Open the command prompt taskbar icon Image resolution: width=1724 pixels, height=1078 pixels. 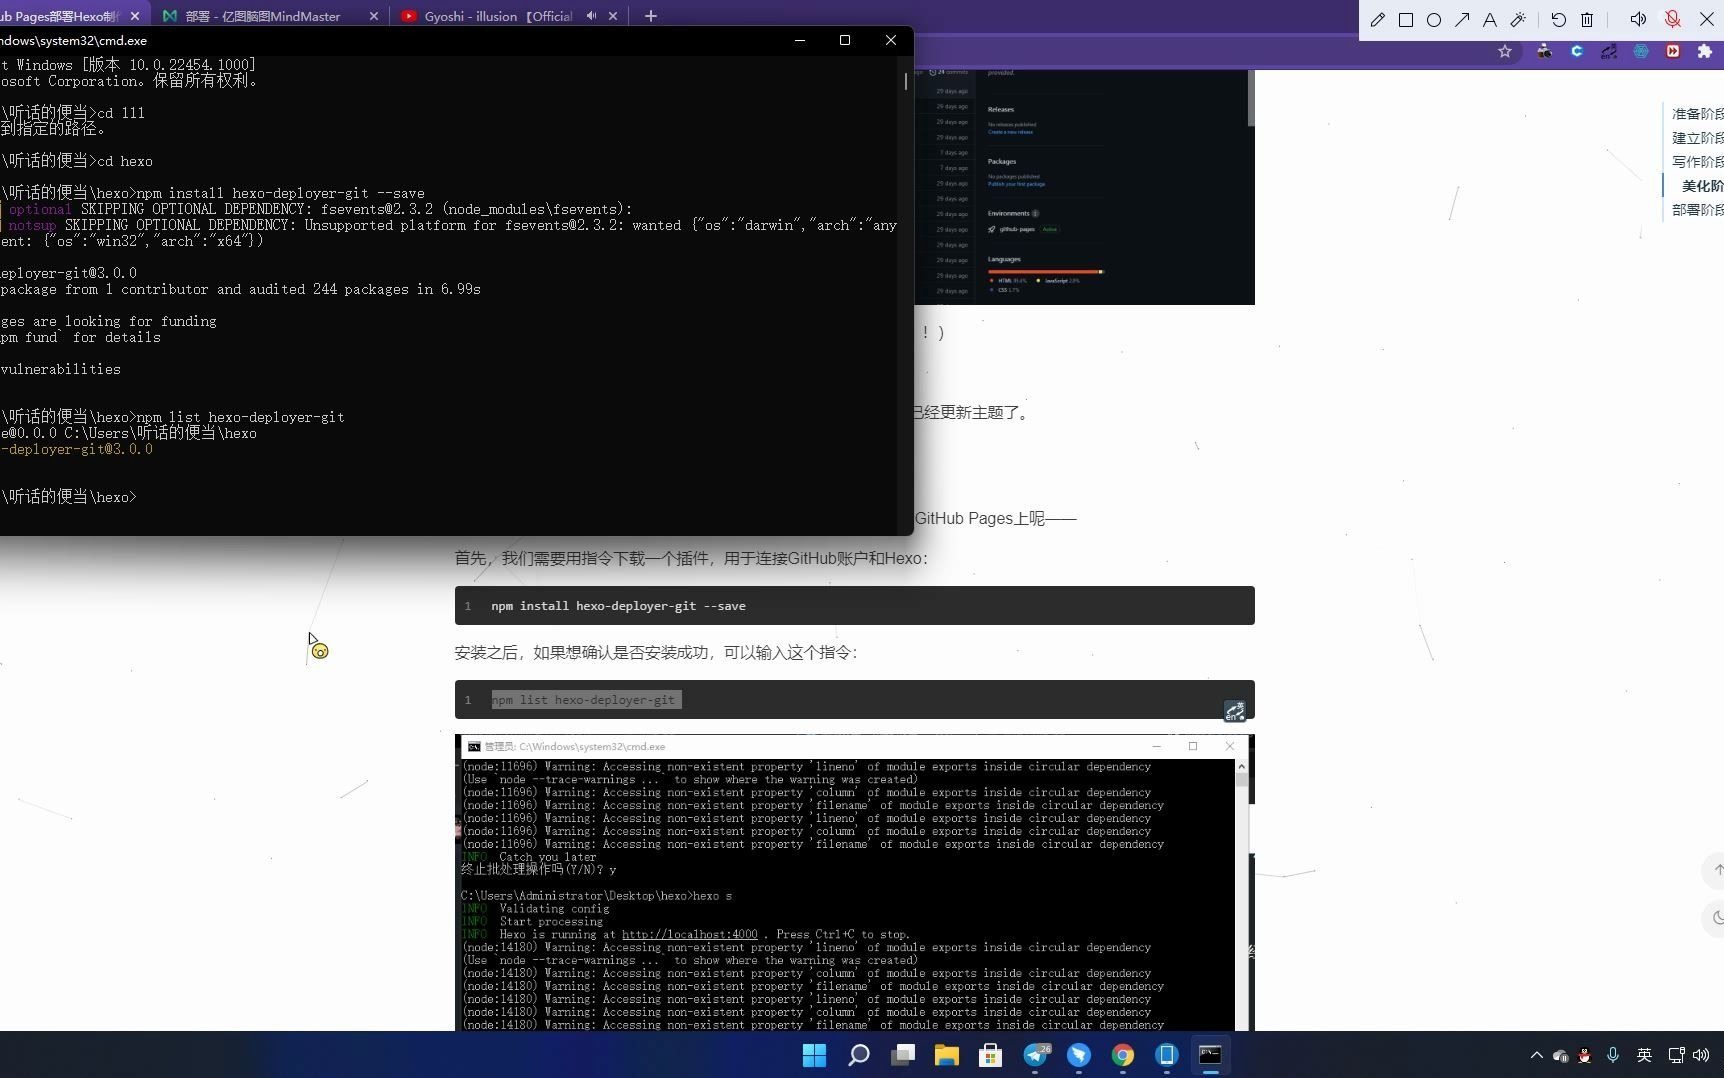coord(1211,1055)
